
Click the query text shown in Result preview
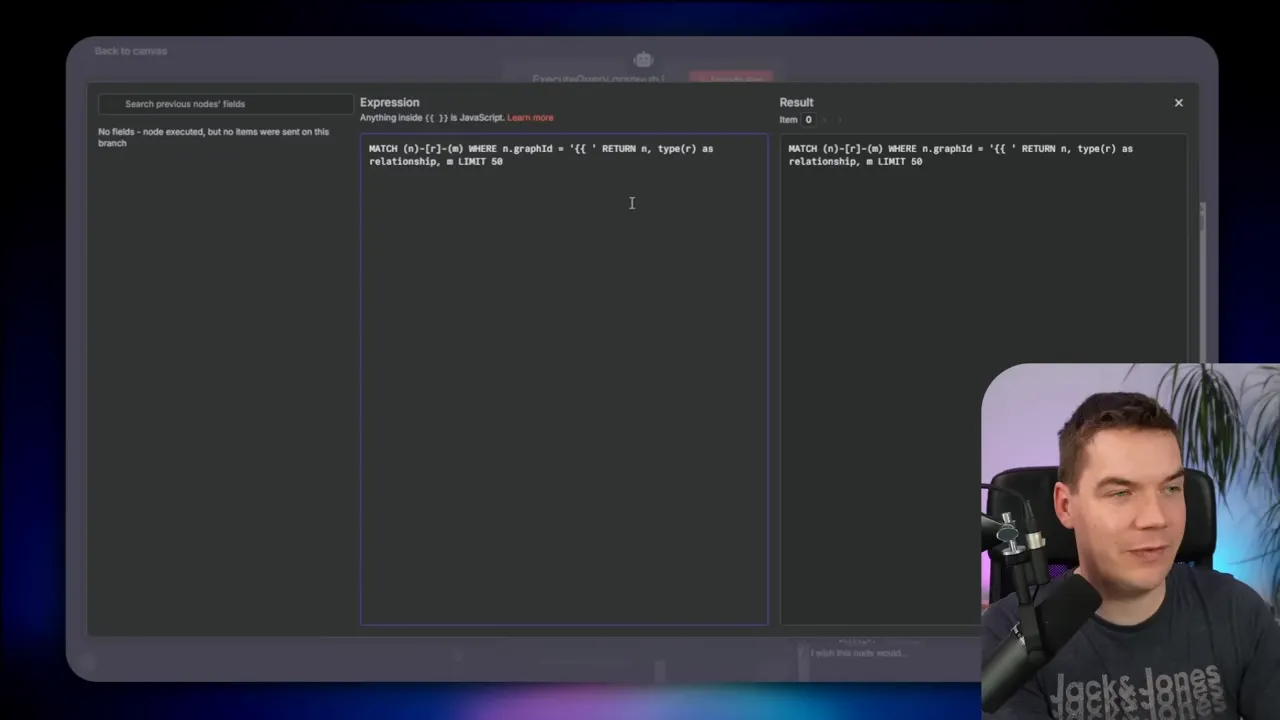tap(960, 155)
